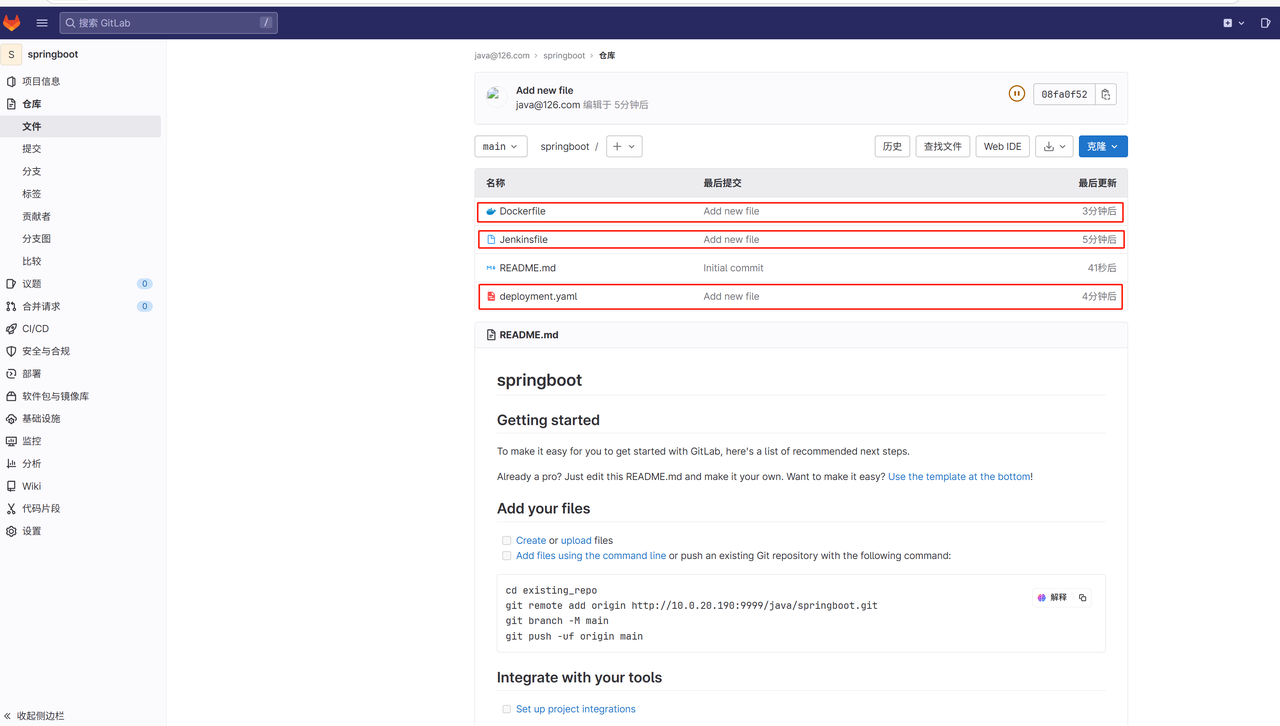
Task: Click the 解释 explain code button
Action: (x=1052, y=598)
